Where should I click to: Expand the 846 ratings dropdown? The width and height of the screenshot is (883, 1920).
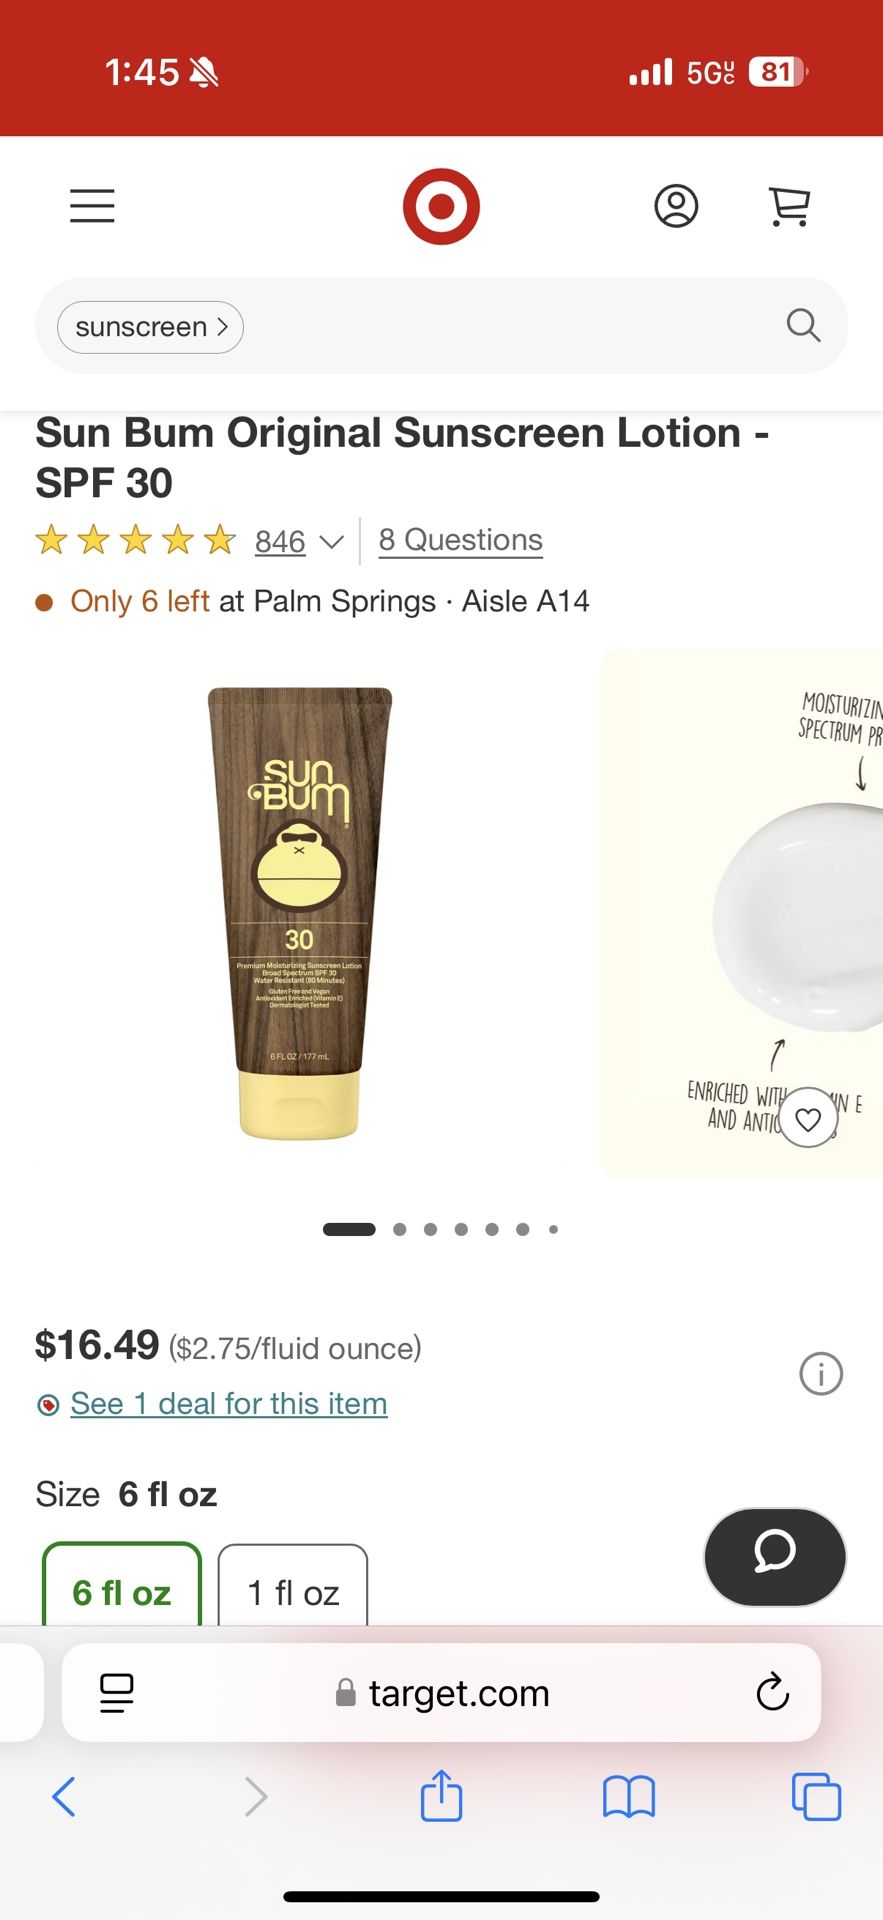[x=299, y=542]
